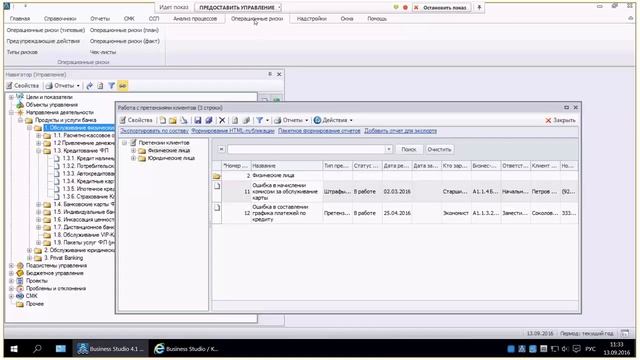Screen dimensions: 640x360
Task: Select Проблемы и отклонения tree item
Action: click(56, 289)
